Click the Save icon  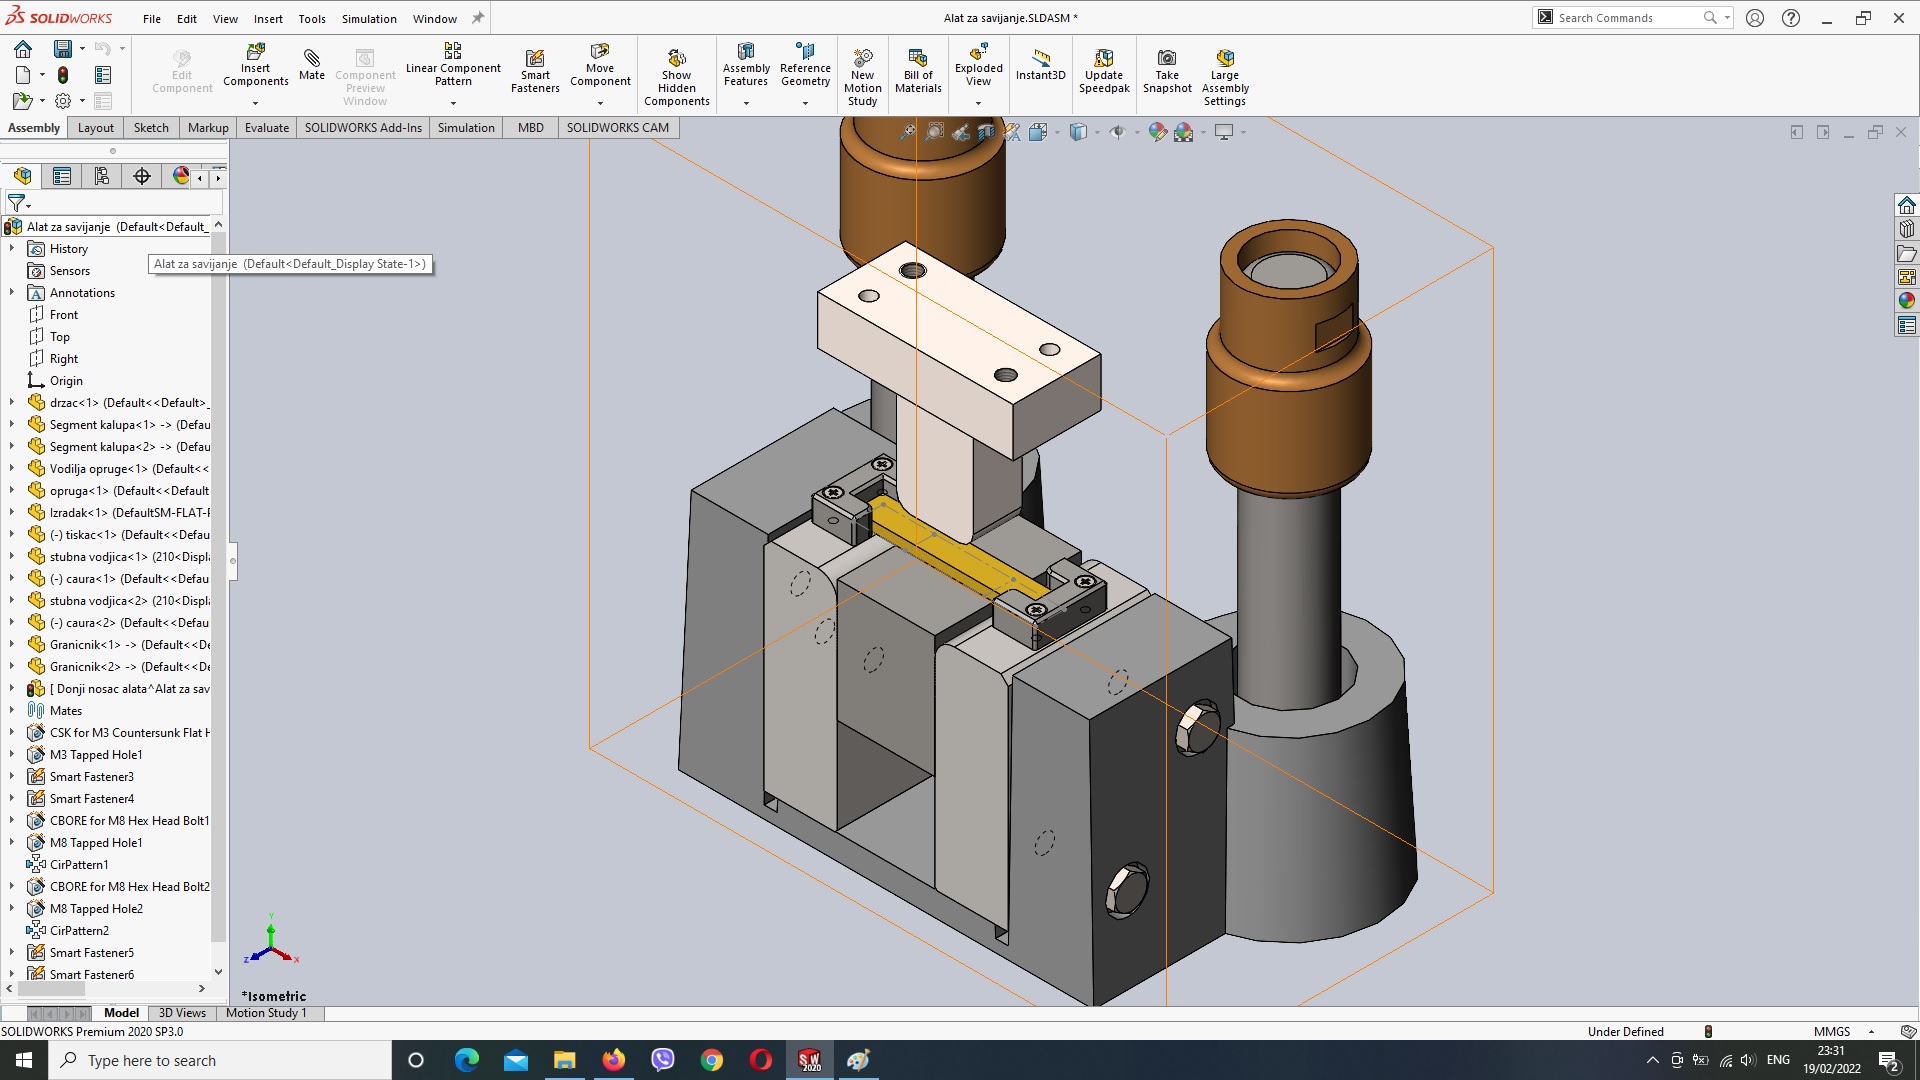[63, 48]
